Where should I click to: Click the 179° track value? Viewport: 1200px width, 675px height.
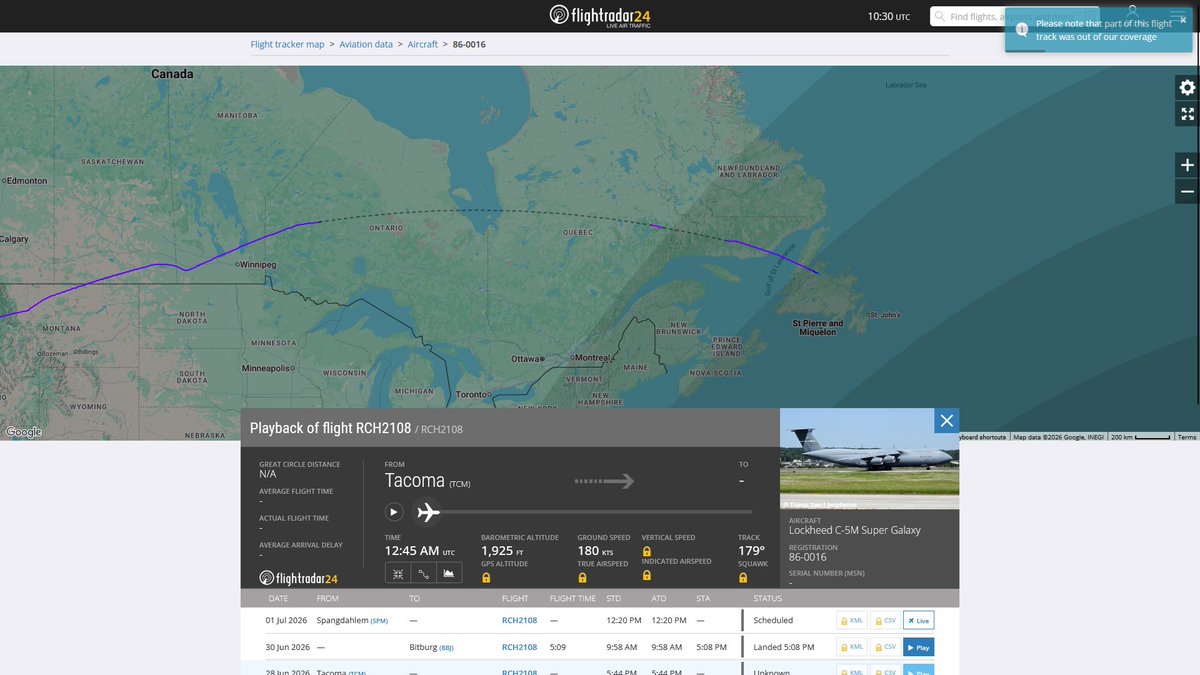pyautogui.click(x=751, y=550)
